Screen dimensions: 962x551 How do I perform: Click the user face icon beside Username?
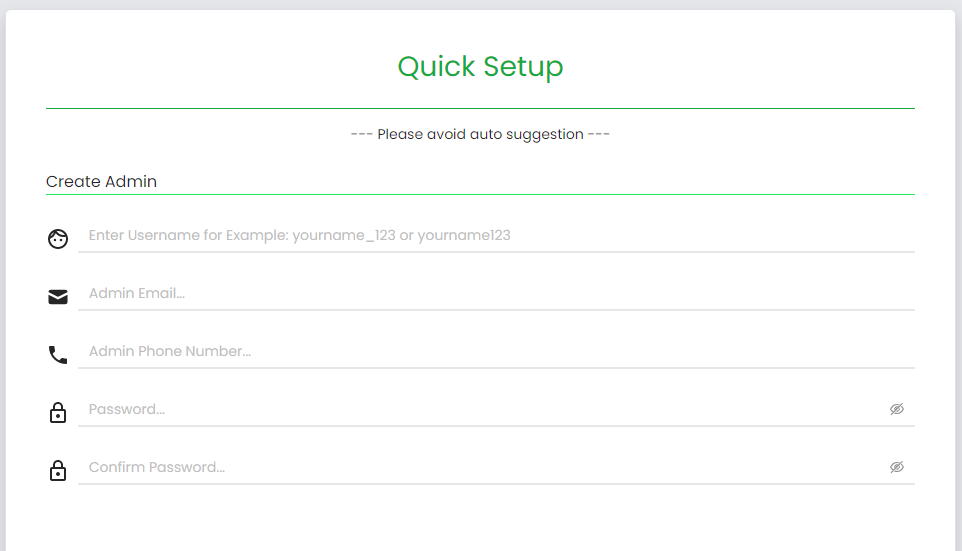pyautogui.click(x=58, y=239)
